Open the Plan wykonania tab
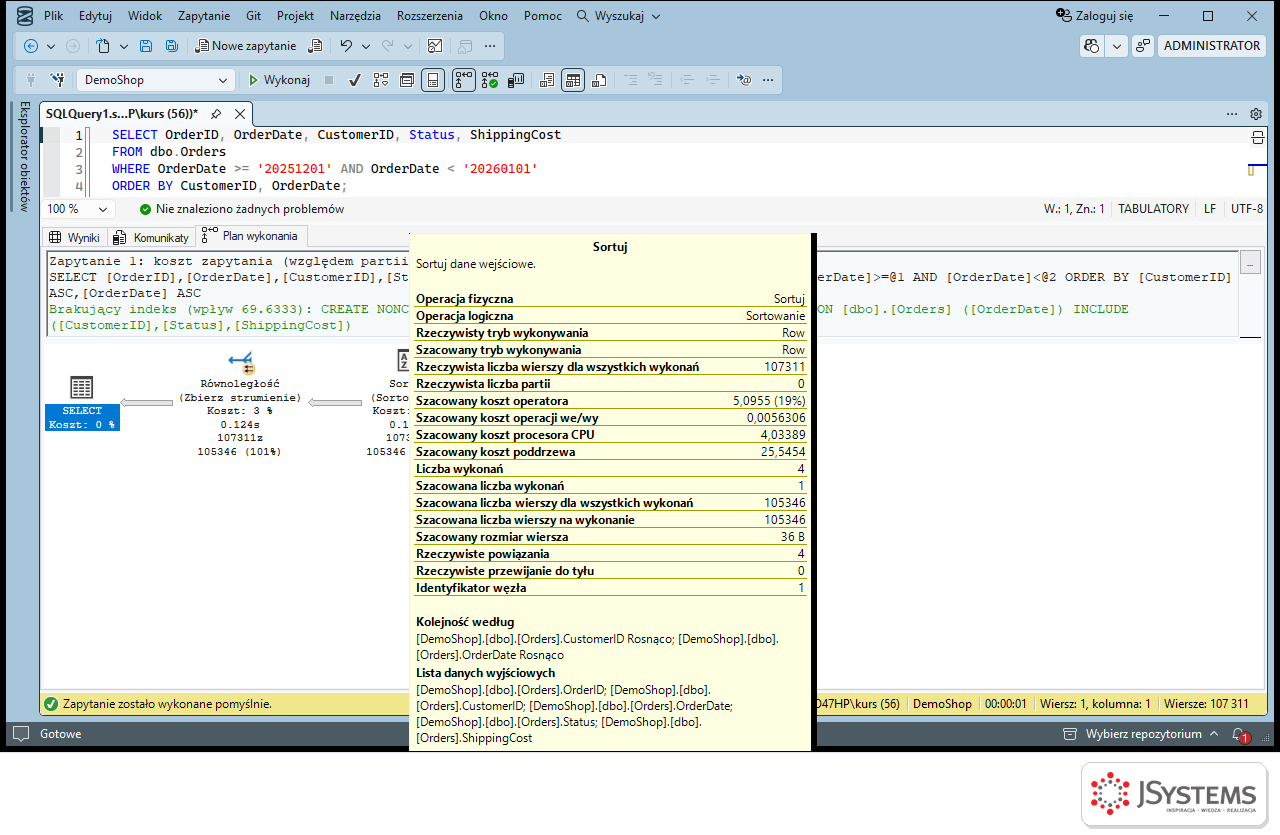1280x835 pixels. [249, 236]
